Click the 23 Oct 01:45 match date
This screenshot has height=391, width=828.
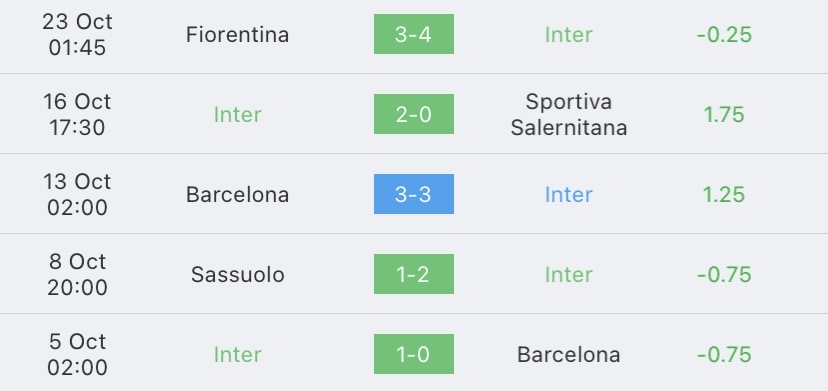[78, 35]
